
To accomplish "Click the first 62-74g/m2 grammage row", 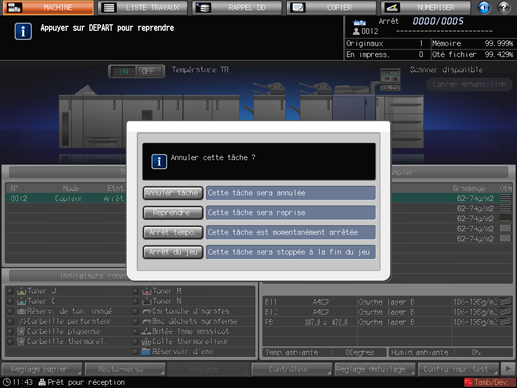I will pos(475,198).
